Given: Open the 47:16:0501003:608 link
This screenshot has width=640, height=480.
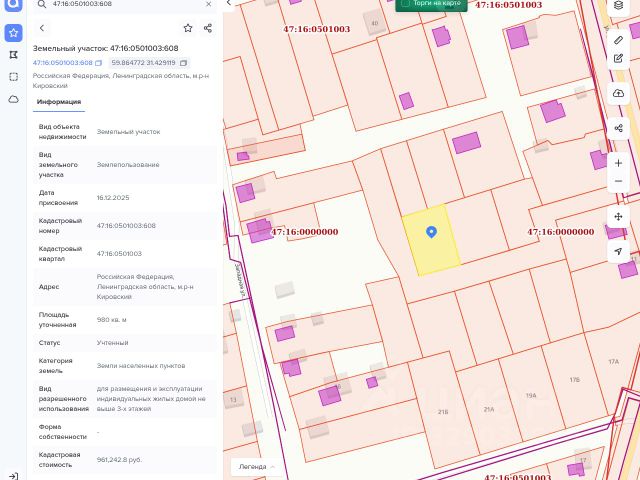Looking at the screenshot, I should point(63,63).
